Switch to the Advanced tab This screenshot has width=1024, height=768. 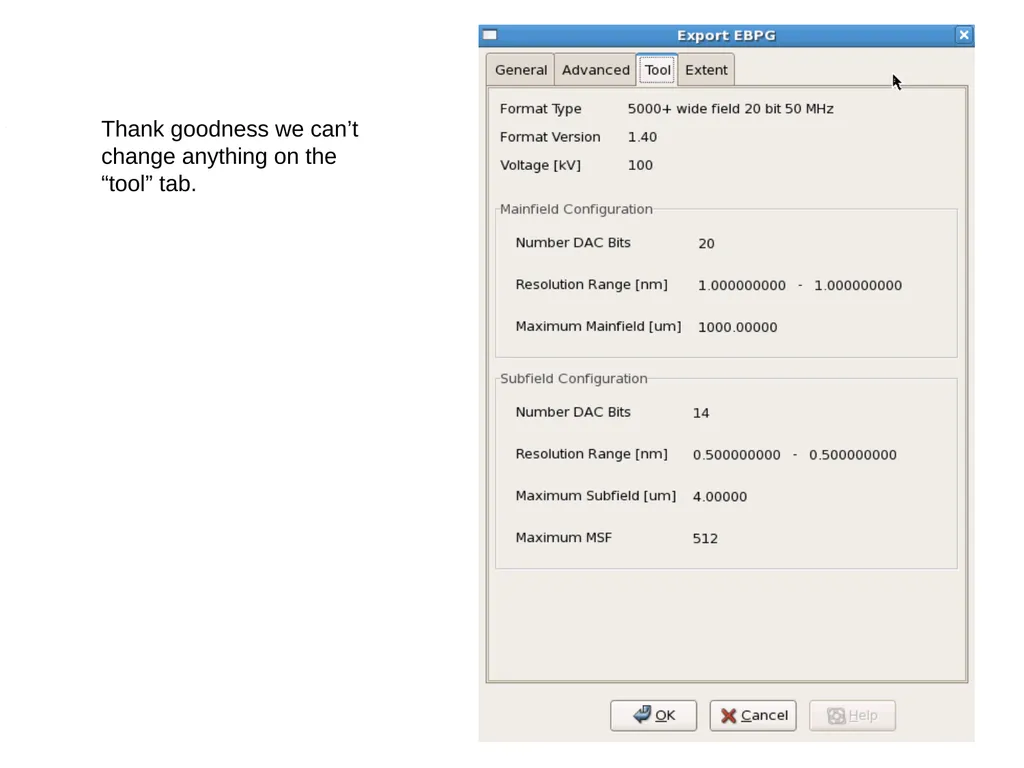(x=595, y=70)
